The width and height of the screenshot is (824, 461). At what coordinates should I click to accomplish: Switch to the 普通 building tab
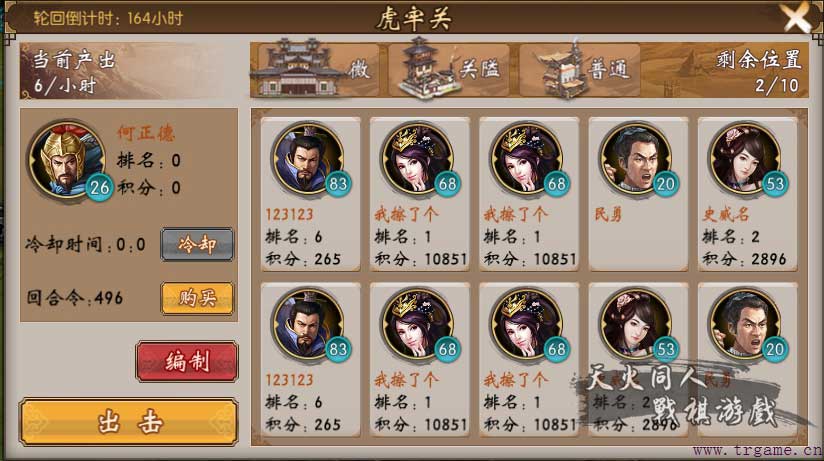pos(580,69)
